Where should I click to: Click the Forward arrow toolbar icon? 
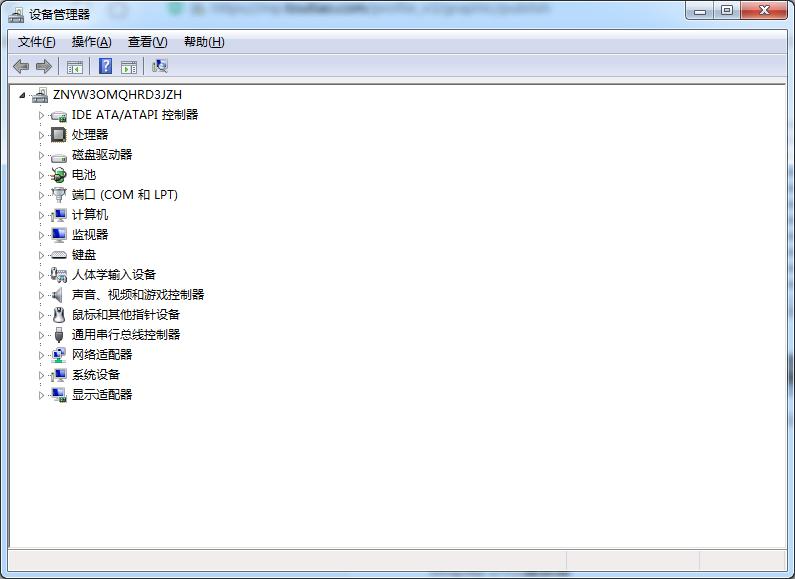click(x=44, y=66)
